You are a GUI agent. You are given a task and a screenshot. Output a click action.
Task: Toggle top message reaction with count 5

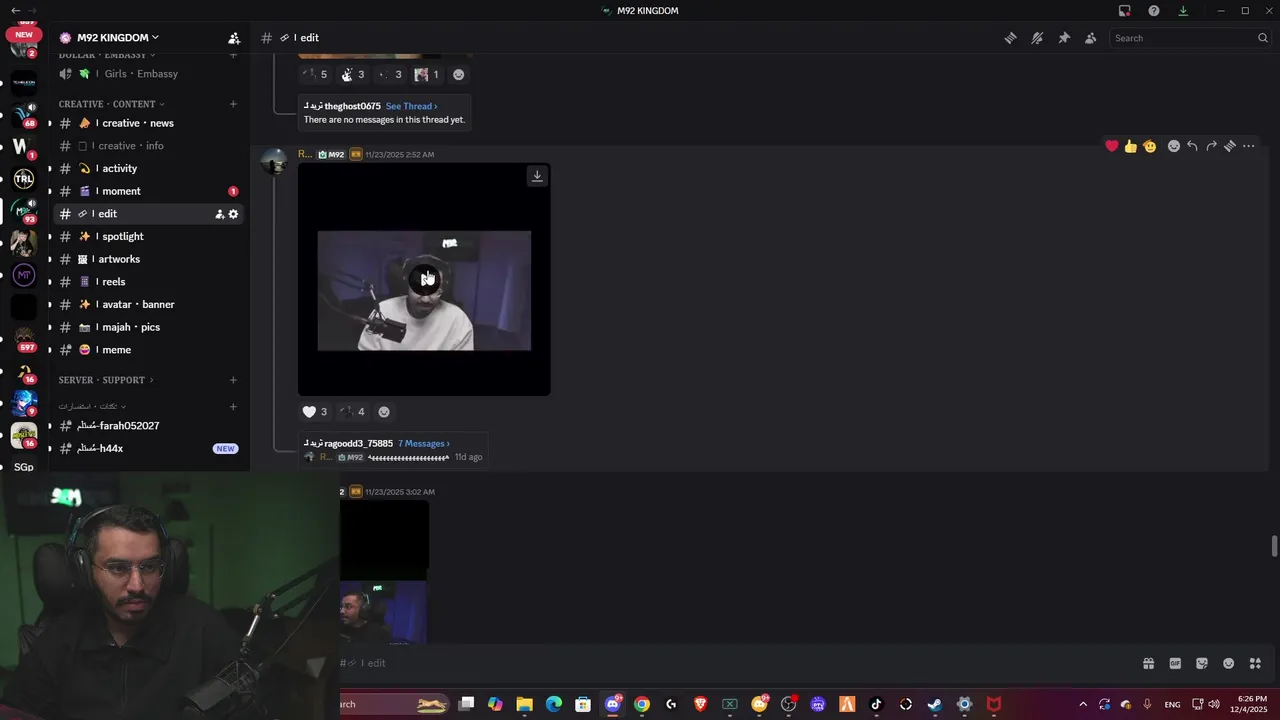[x=315, y=74]
